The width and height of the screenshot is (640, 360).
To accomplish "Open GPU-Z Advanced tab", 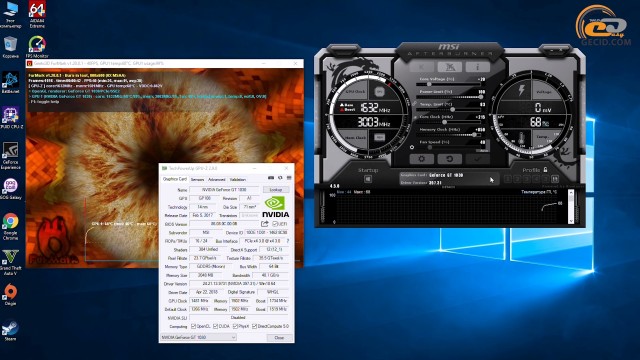I will [x=217, y=179].
